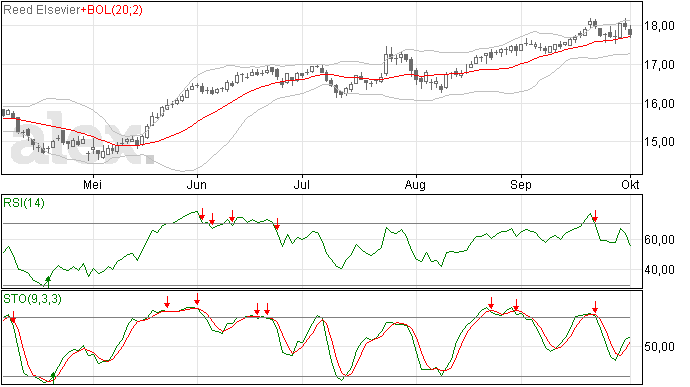Click the 16,00 price axis label
The height and width of the screenshot is (387, 690).
(659, 104)
